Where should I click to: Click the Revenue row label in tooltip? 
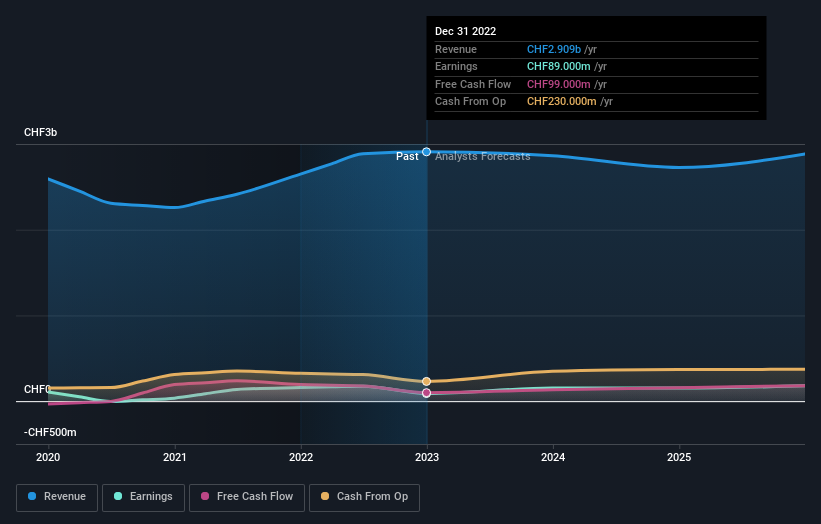click(x=456, y=49)
